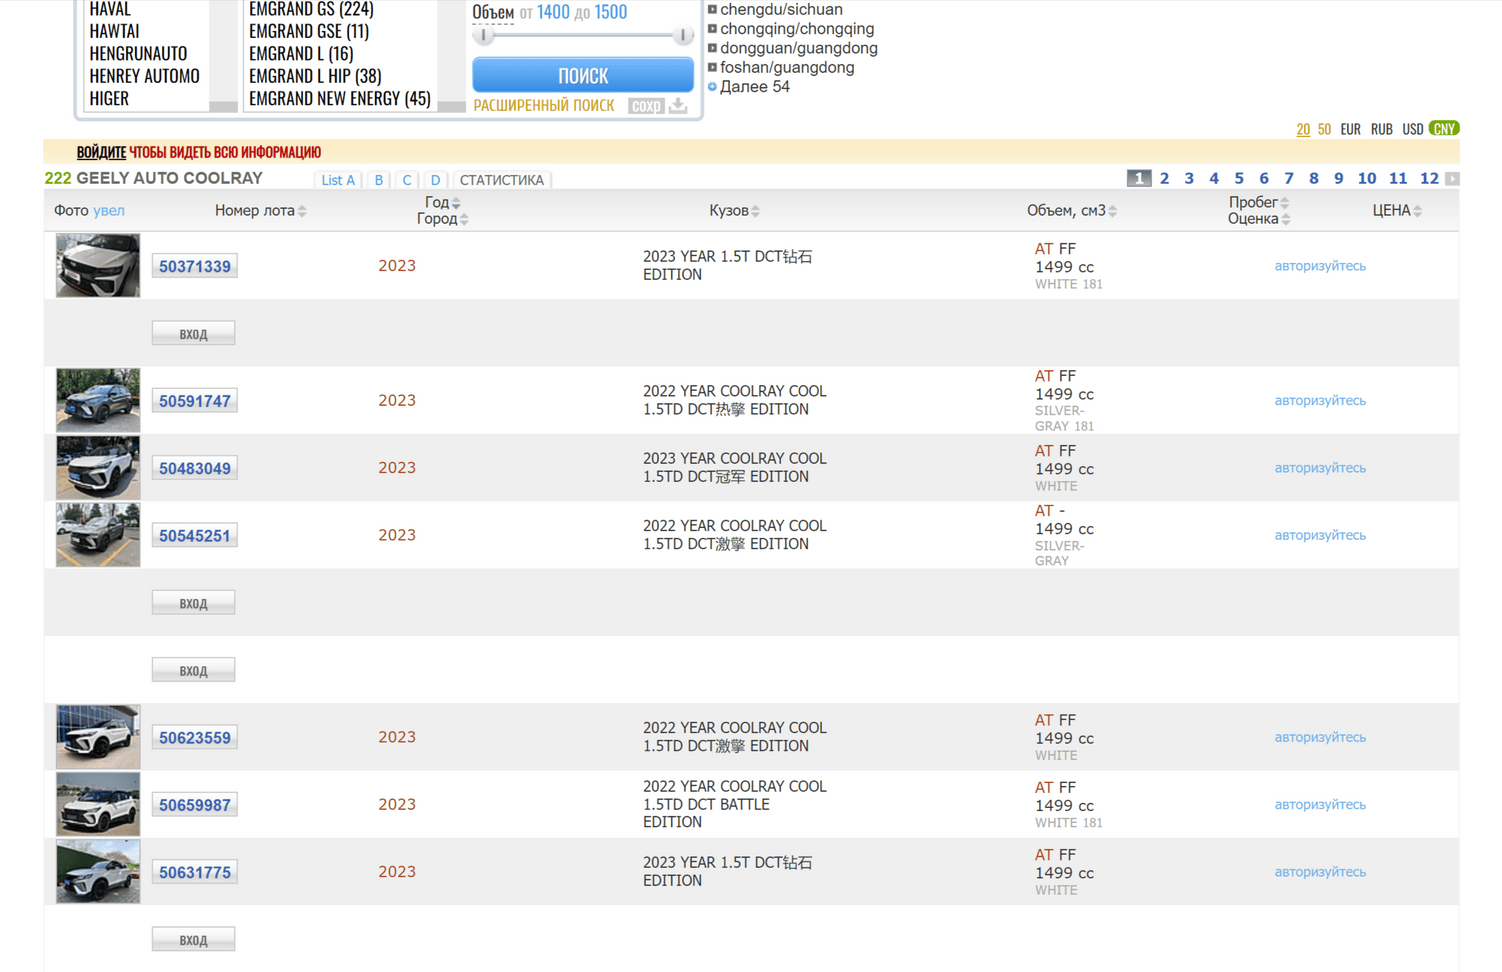This screenshot has height=972, width=1502.
Task: Click the next-page arrow after 12
Action: tap(1452, 179)
